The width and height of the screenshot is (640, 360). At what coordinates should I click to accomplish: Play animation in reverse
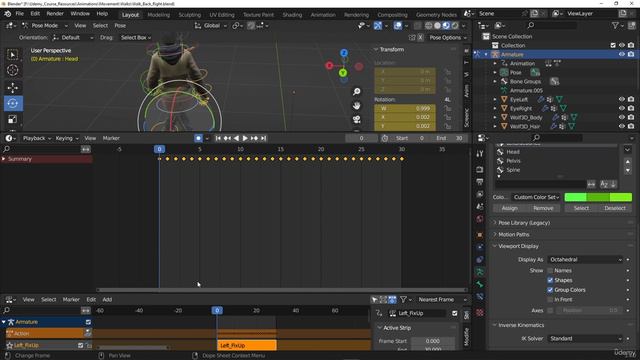point(236,138)
